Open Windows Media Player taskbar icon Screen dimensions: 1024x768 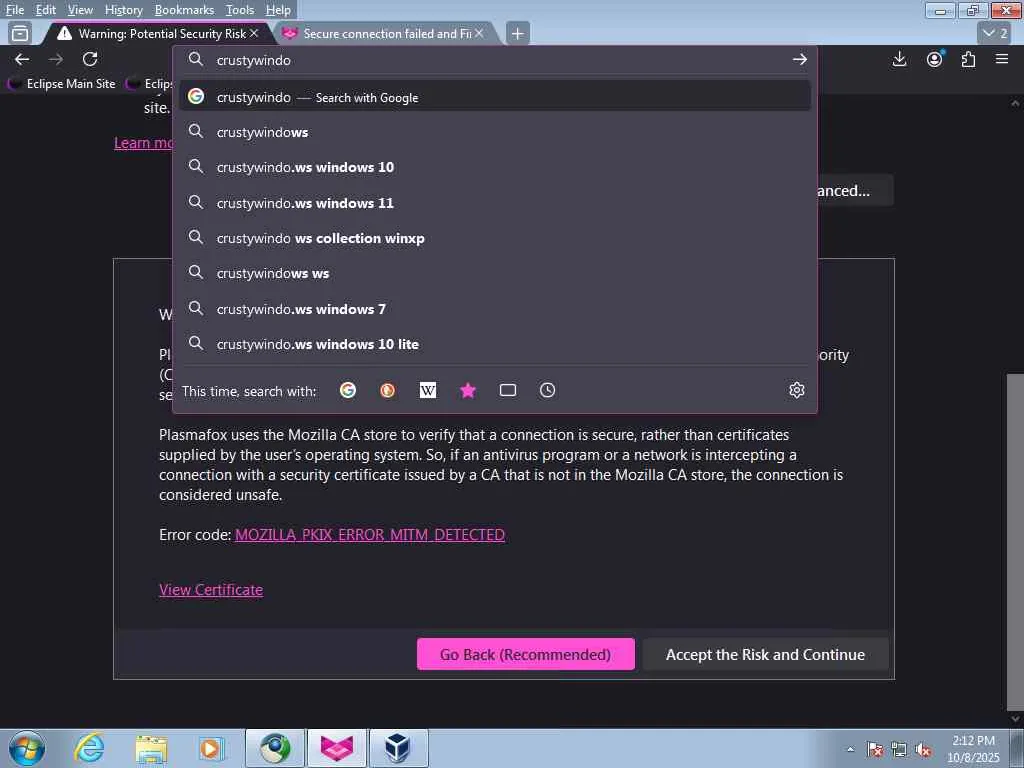click(x=211, y=748)
